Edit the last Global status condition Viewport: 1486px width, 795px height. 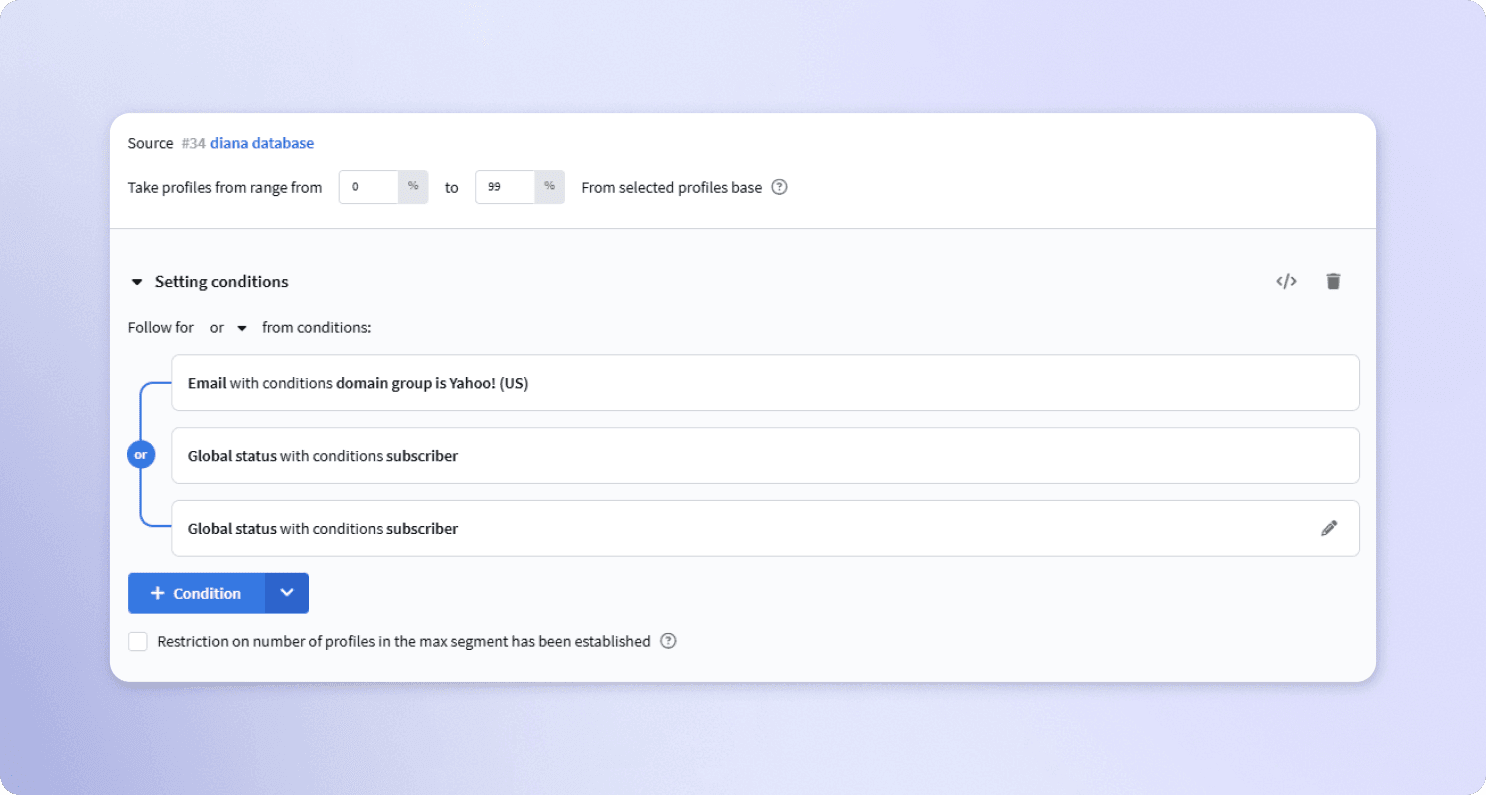[x=1329, y=528]
